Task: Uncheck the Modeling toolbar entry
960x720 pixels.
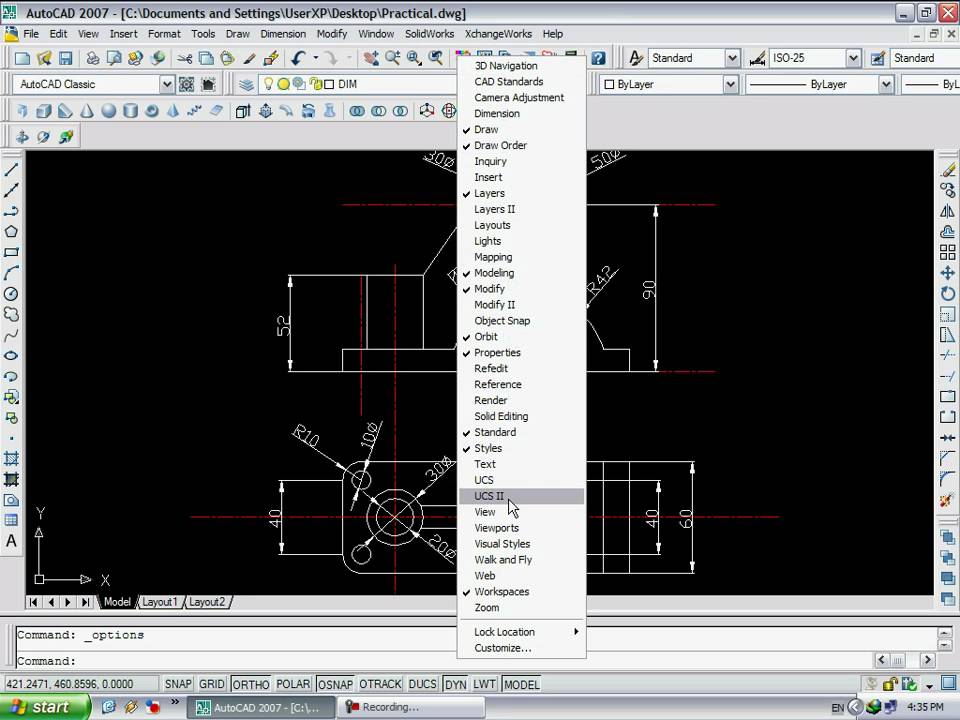Action: (494, 273)
